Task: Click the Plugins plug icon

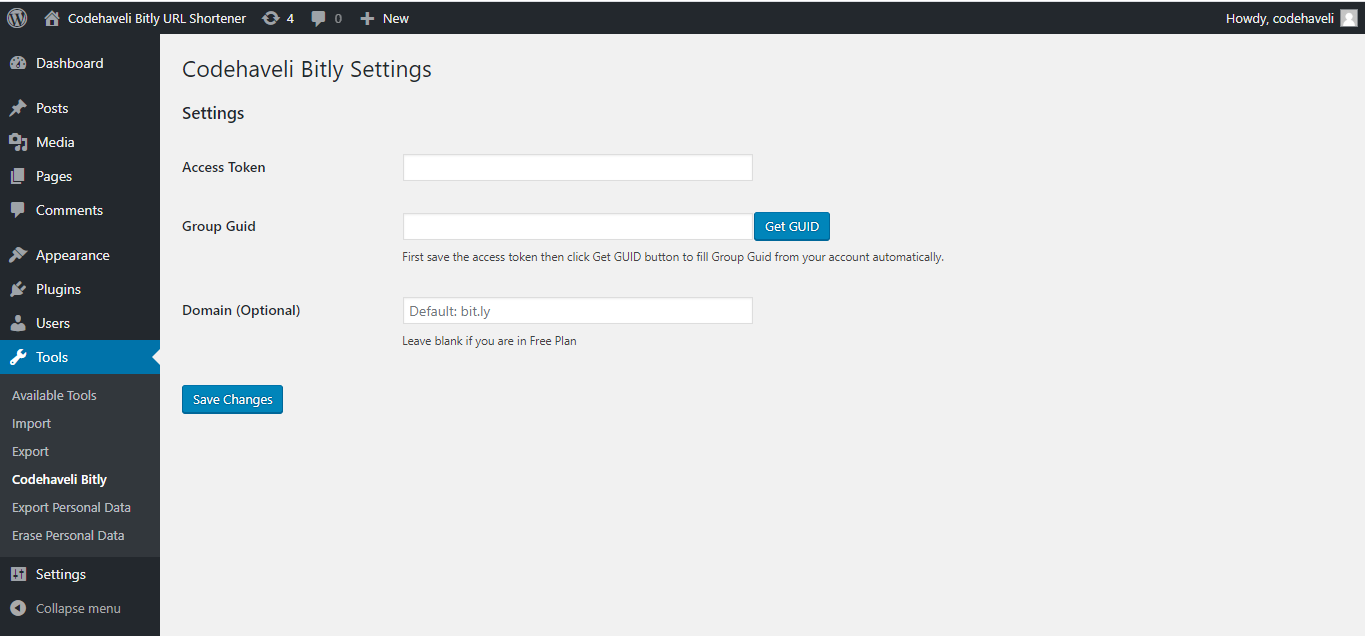Action: point(18,289)
